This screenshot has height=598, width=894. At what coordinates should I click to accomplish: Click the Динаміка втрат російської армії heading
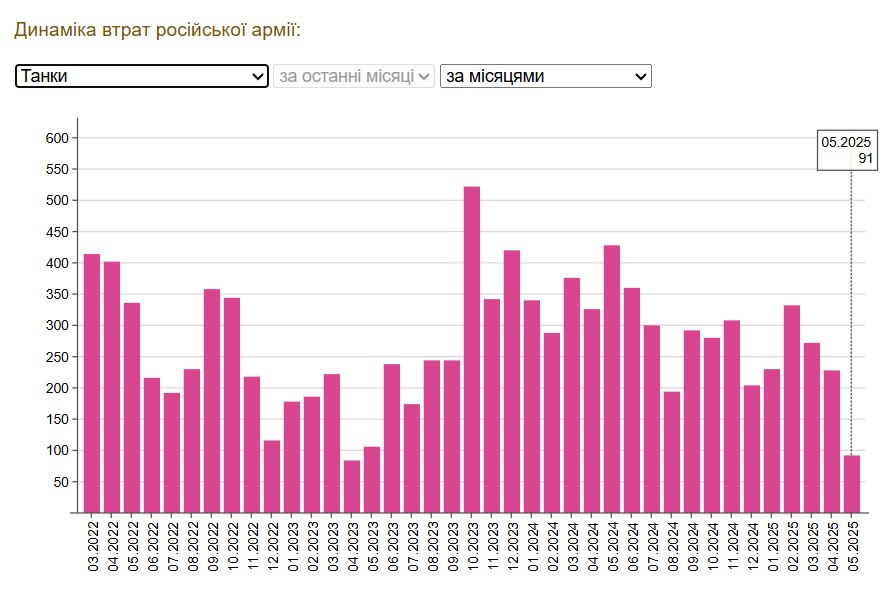pos(157,30)
